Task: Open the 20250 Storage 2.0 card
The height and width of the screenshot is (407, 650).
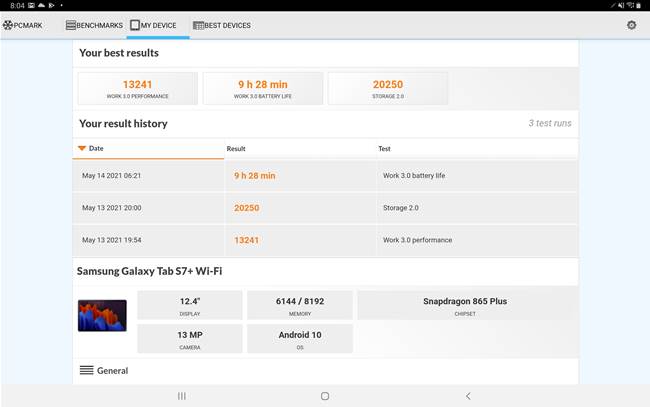Action: 388,88
